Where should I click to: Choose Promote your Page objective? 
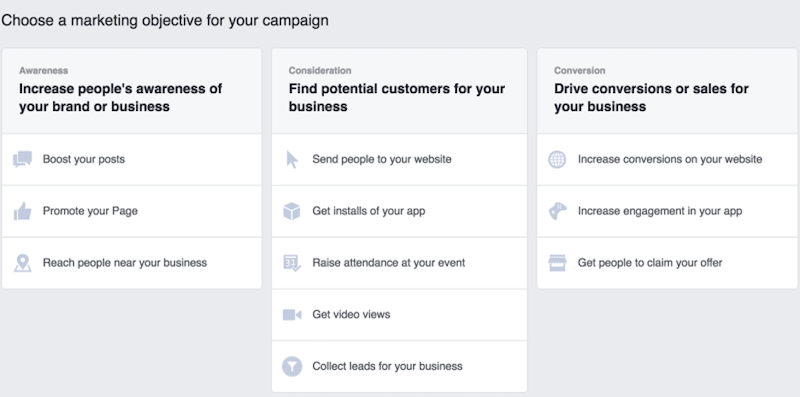[x=132, y=211]
